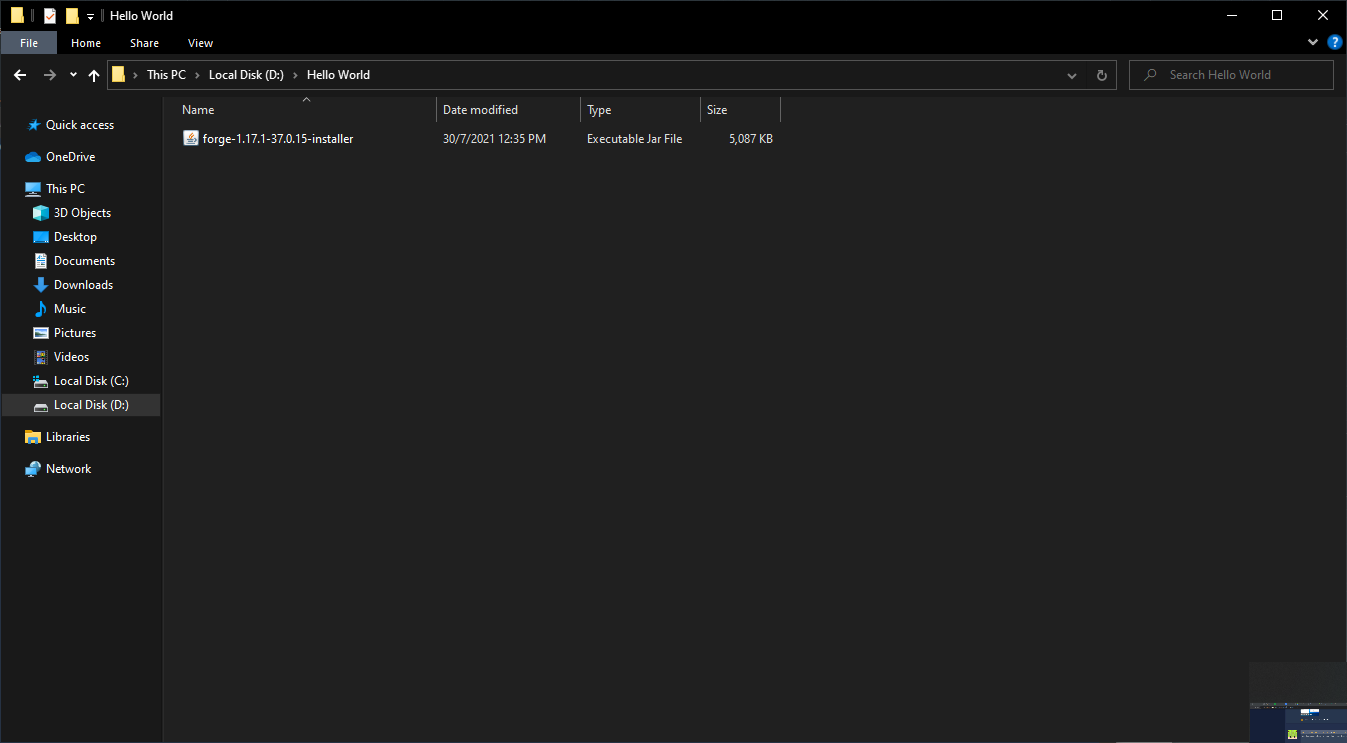
Task: Click the Pictures icon in the sidebar
Action: click(x=41, y=333)
